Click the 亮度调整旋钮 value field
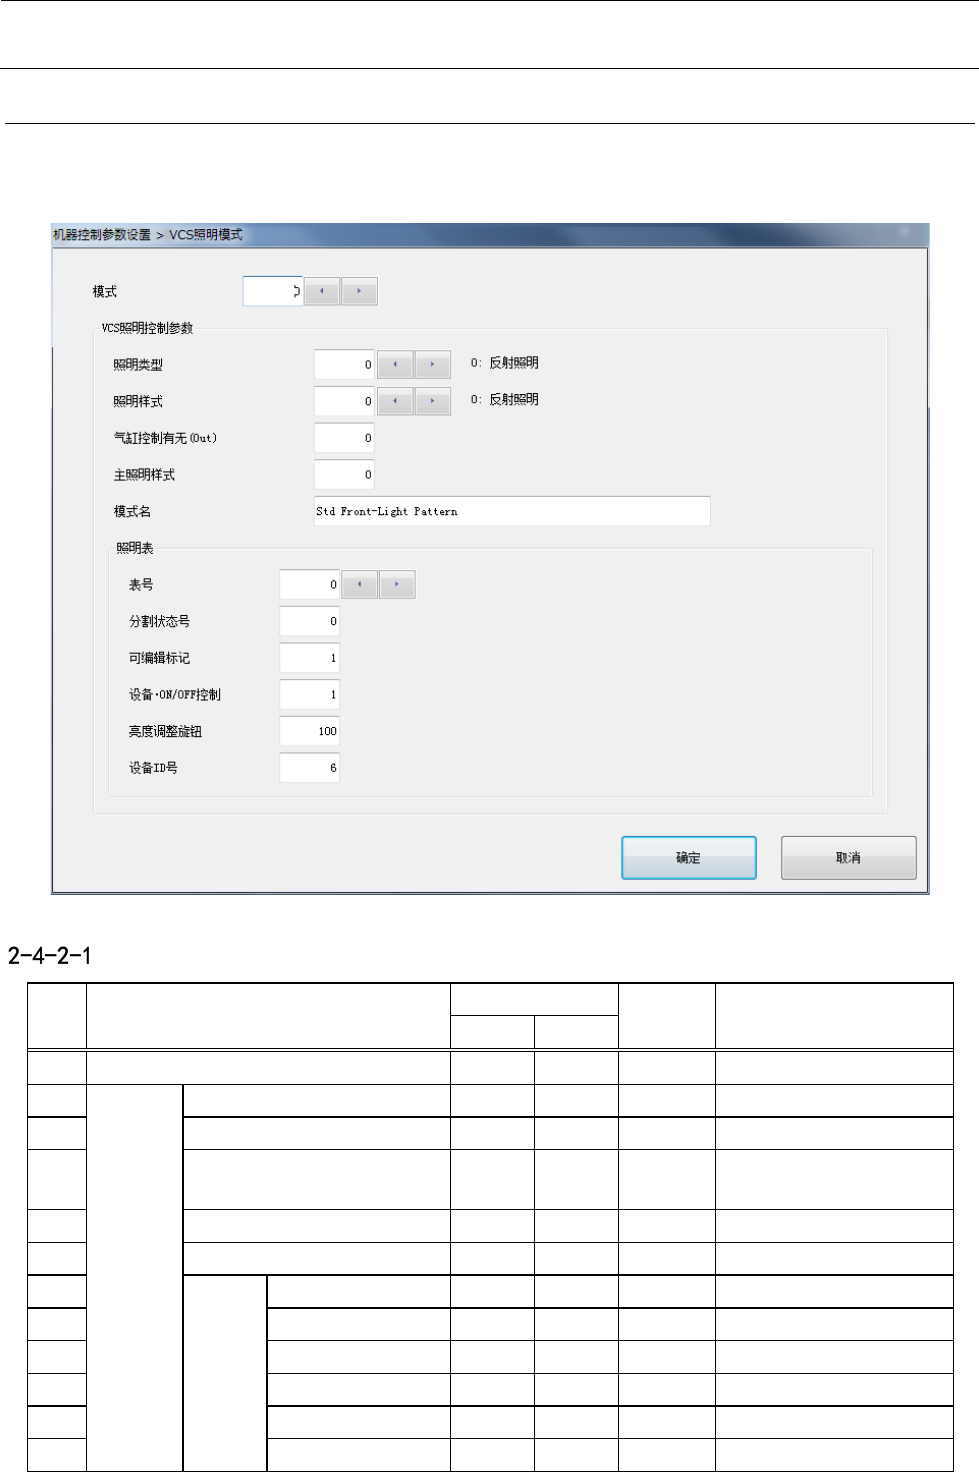Image resolution: width=979 pixels, height=1472 pixels. tap(309, 731)
